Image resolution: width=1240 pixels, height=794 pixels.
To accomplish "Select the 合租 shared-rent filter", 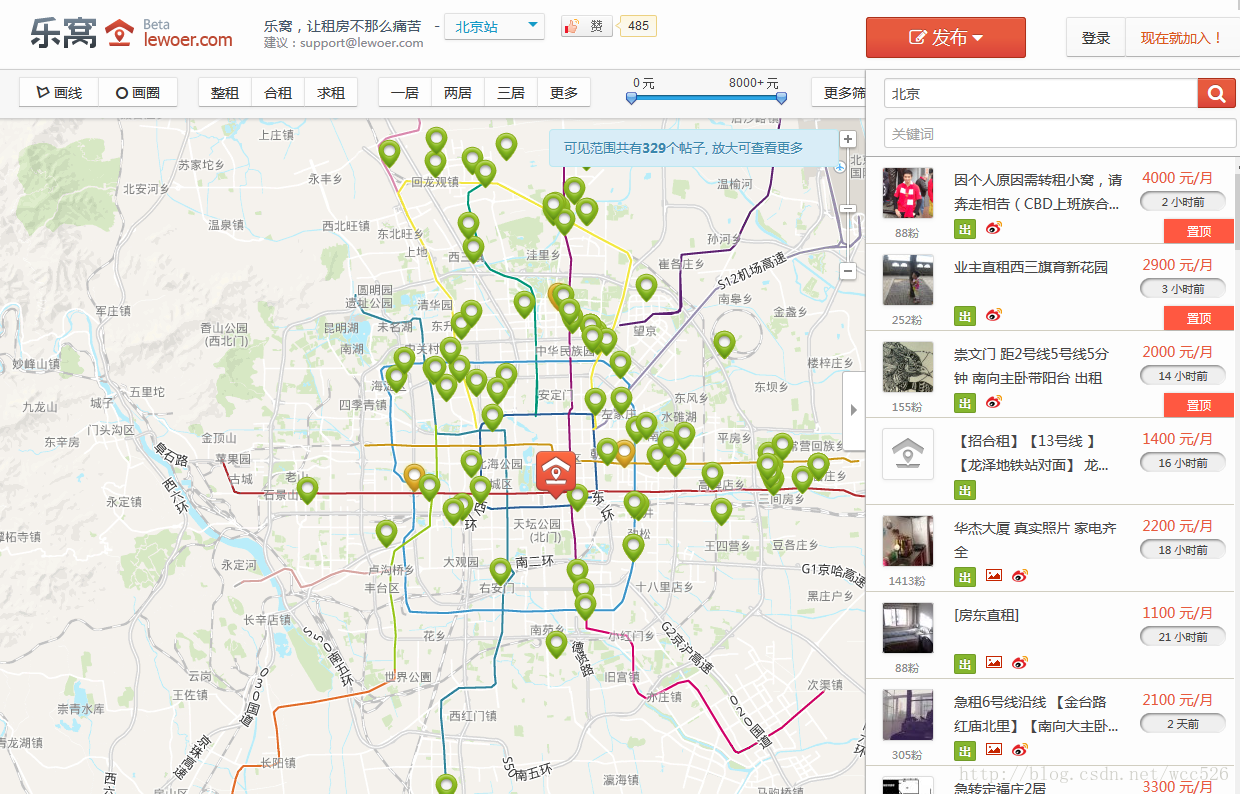I will 278,92.
